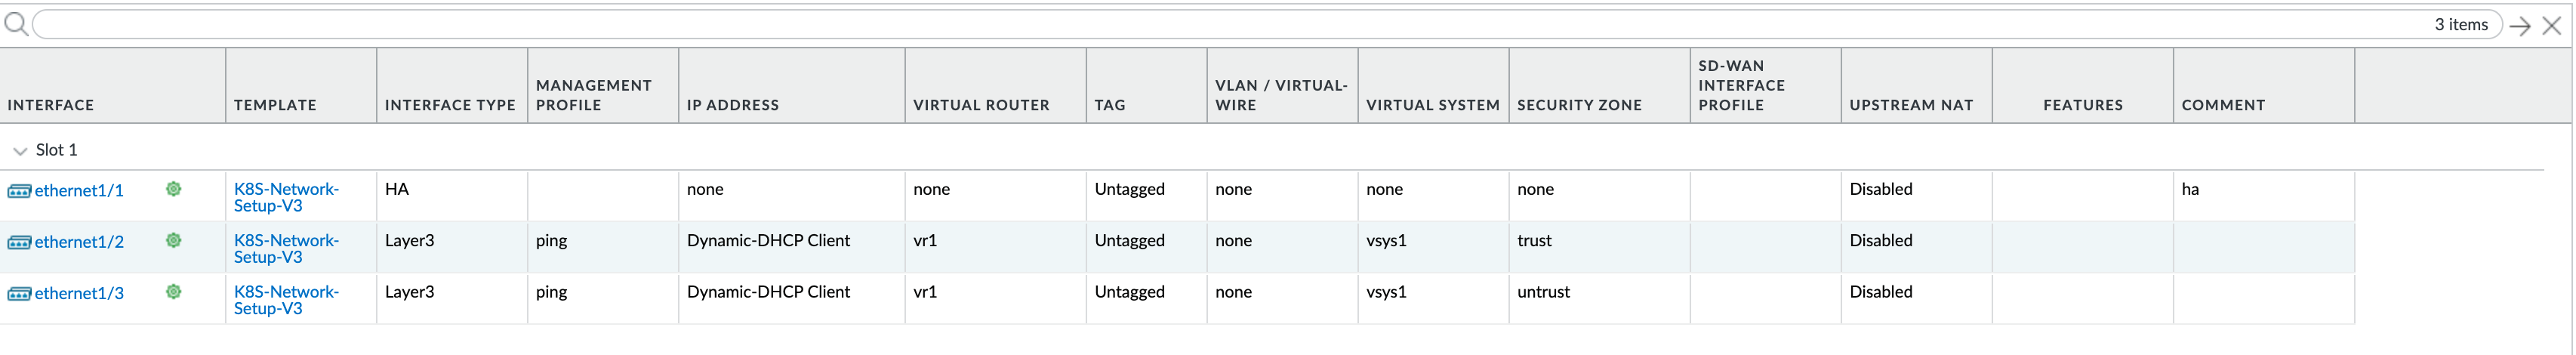The width and height of the screenshot is (2576, 355).
Task: Open the K8S-Network-Setup-V3 template for ethernet1/1
Action: point(286,197)
